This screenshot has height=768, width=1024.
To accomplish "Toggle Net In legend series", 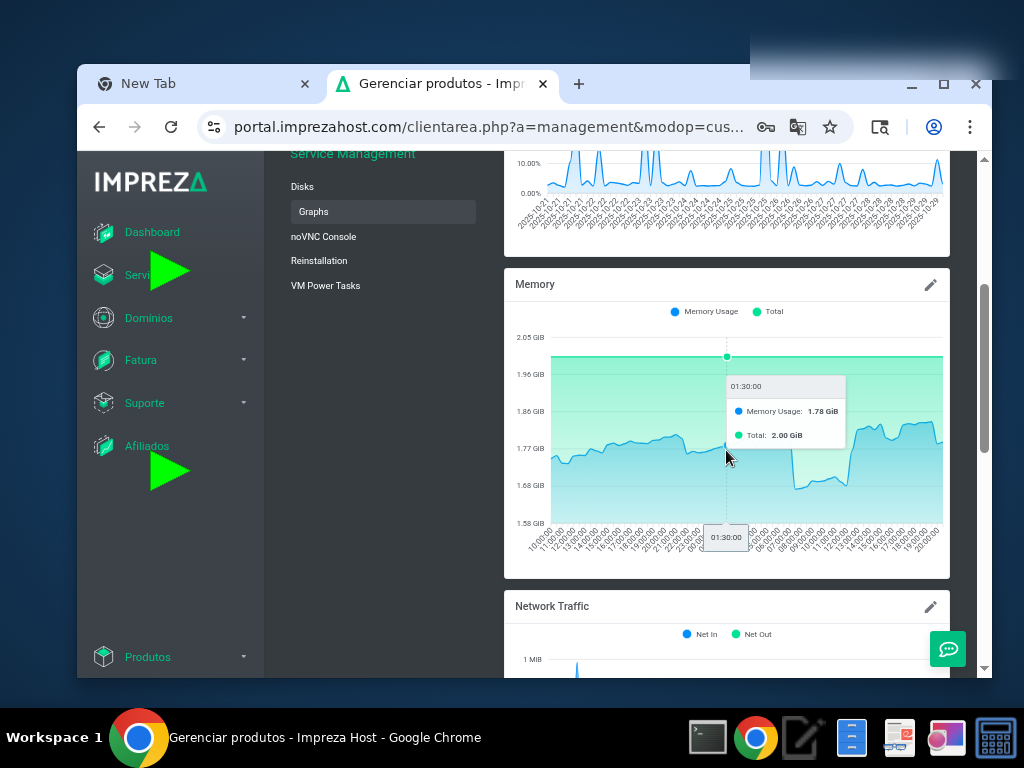I will (x=699, y=634).
